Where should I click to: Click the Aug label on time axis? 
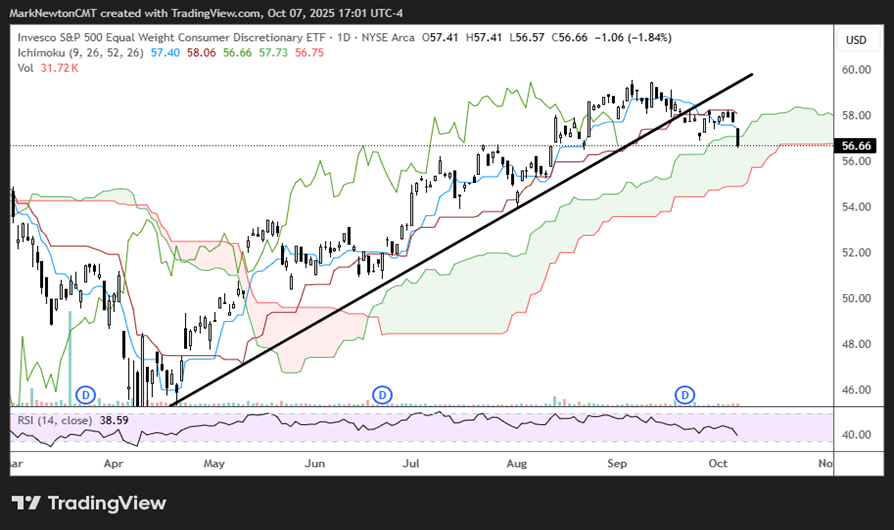[x=517, y=464]
